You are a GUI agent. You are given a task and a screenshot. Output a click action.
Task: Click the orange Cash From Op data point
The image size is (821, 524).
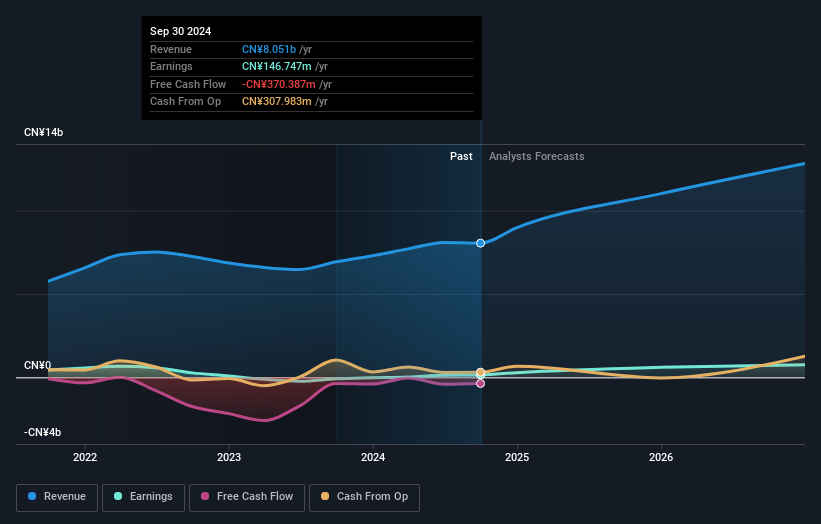click(x=480, y=372)
